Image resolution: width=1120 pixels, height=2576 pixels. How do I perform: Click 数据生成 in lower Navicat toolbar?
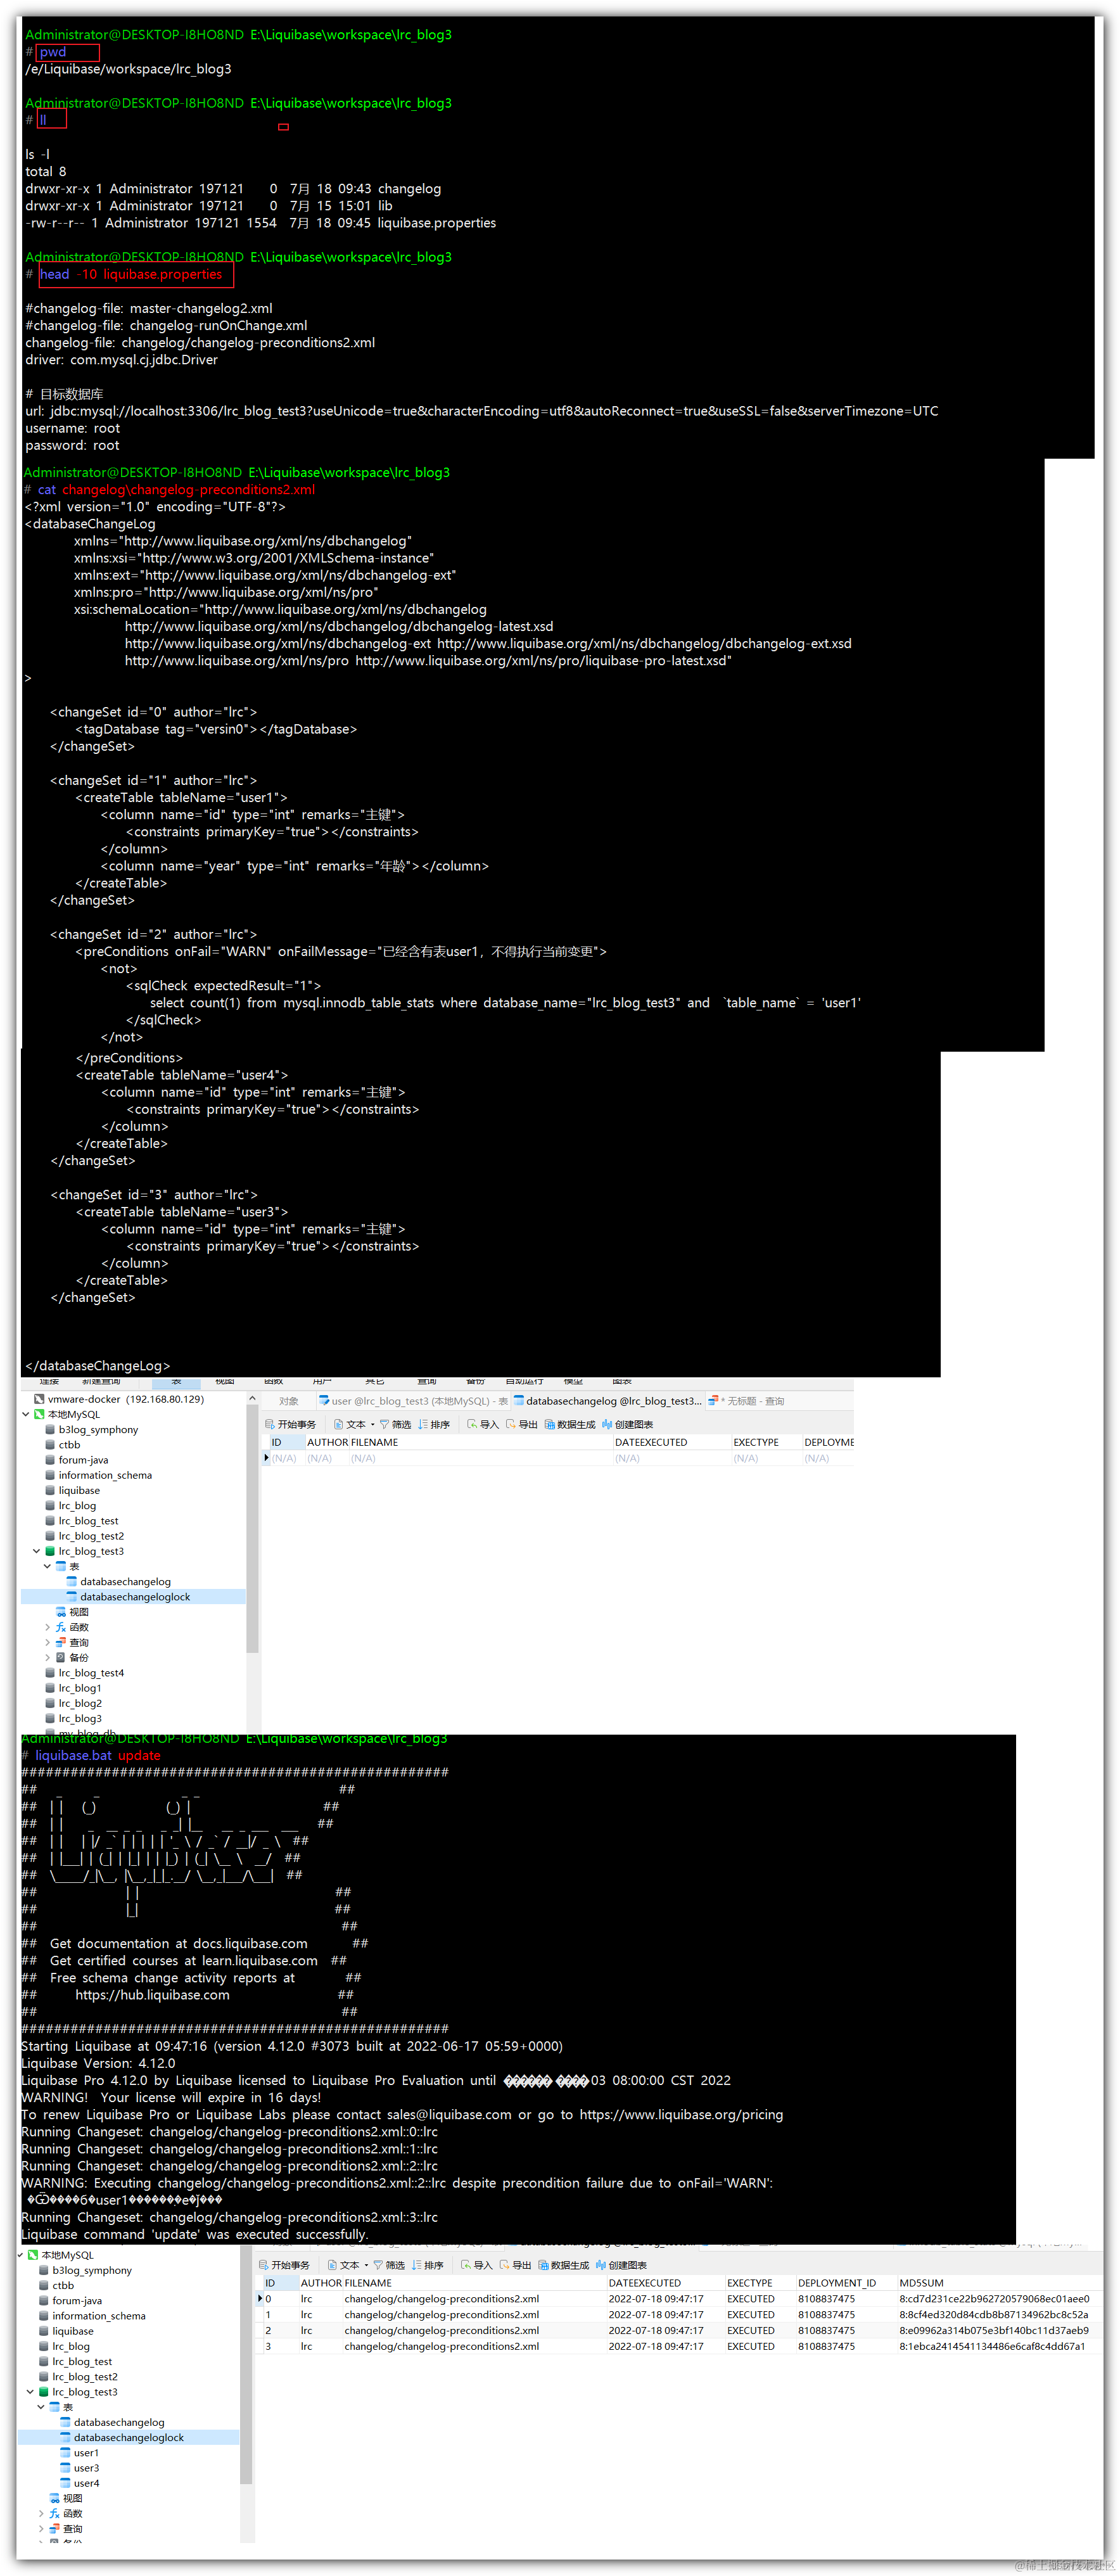tap(564, 2264)
